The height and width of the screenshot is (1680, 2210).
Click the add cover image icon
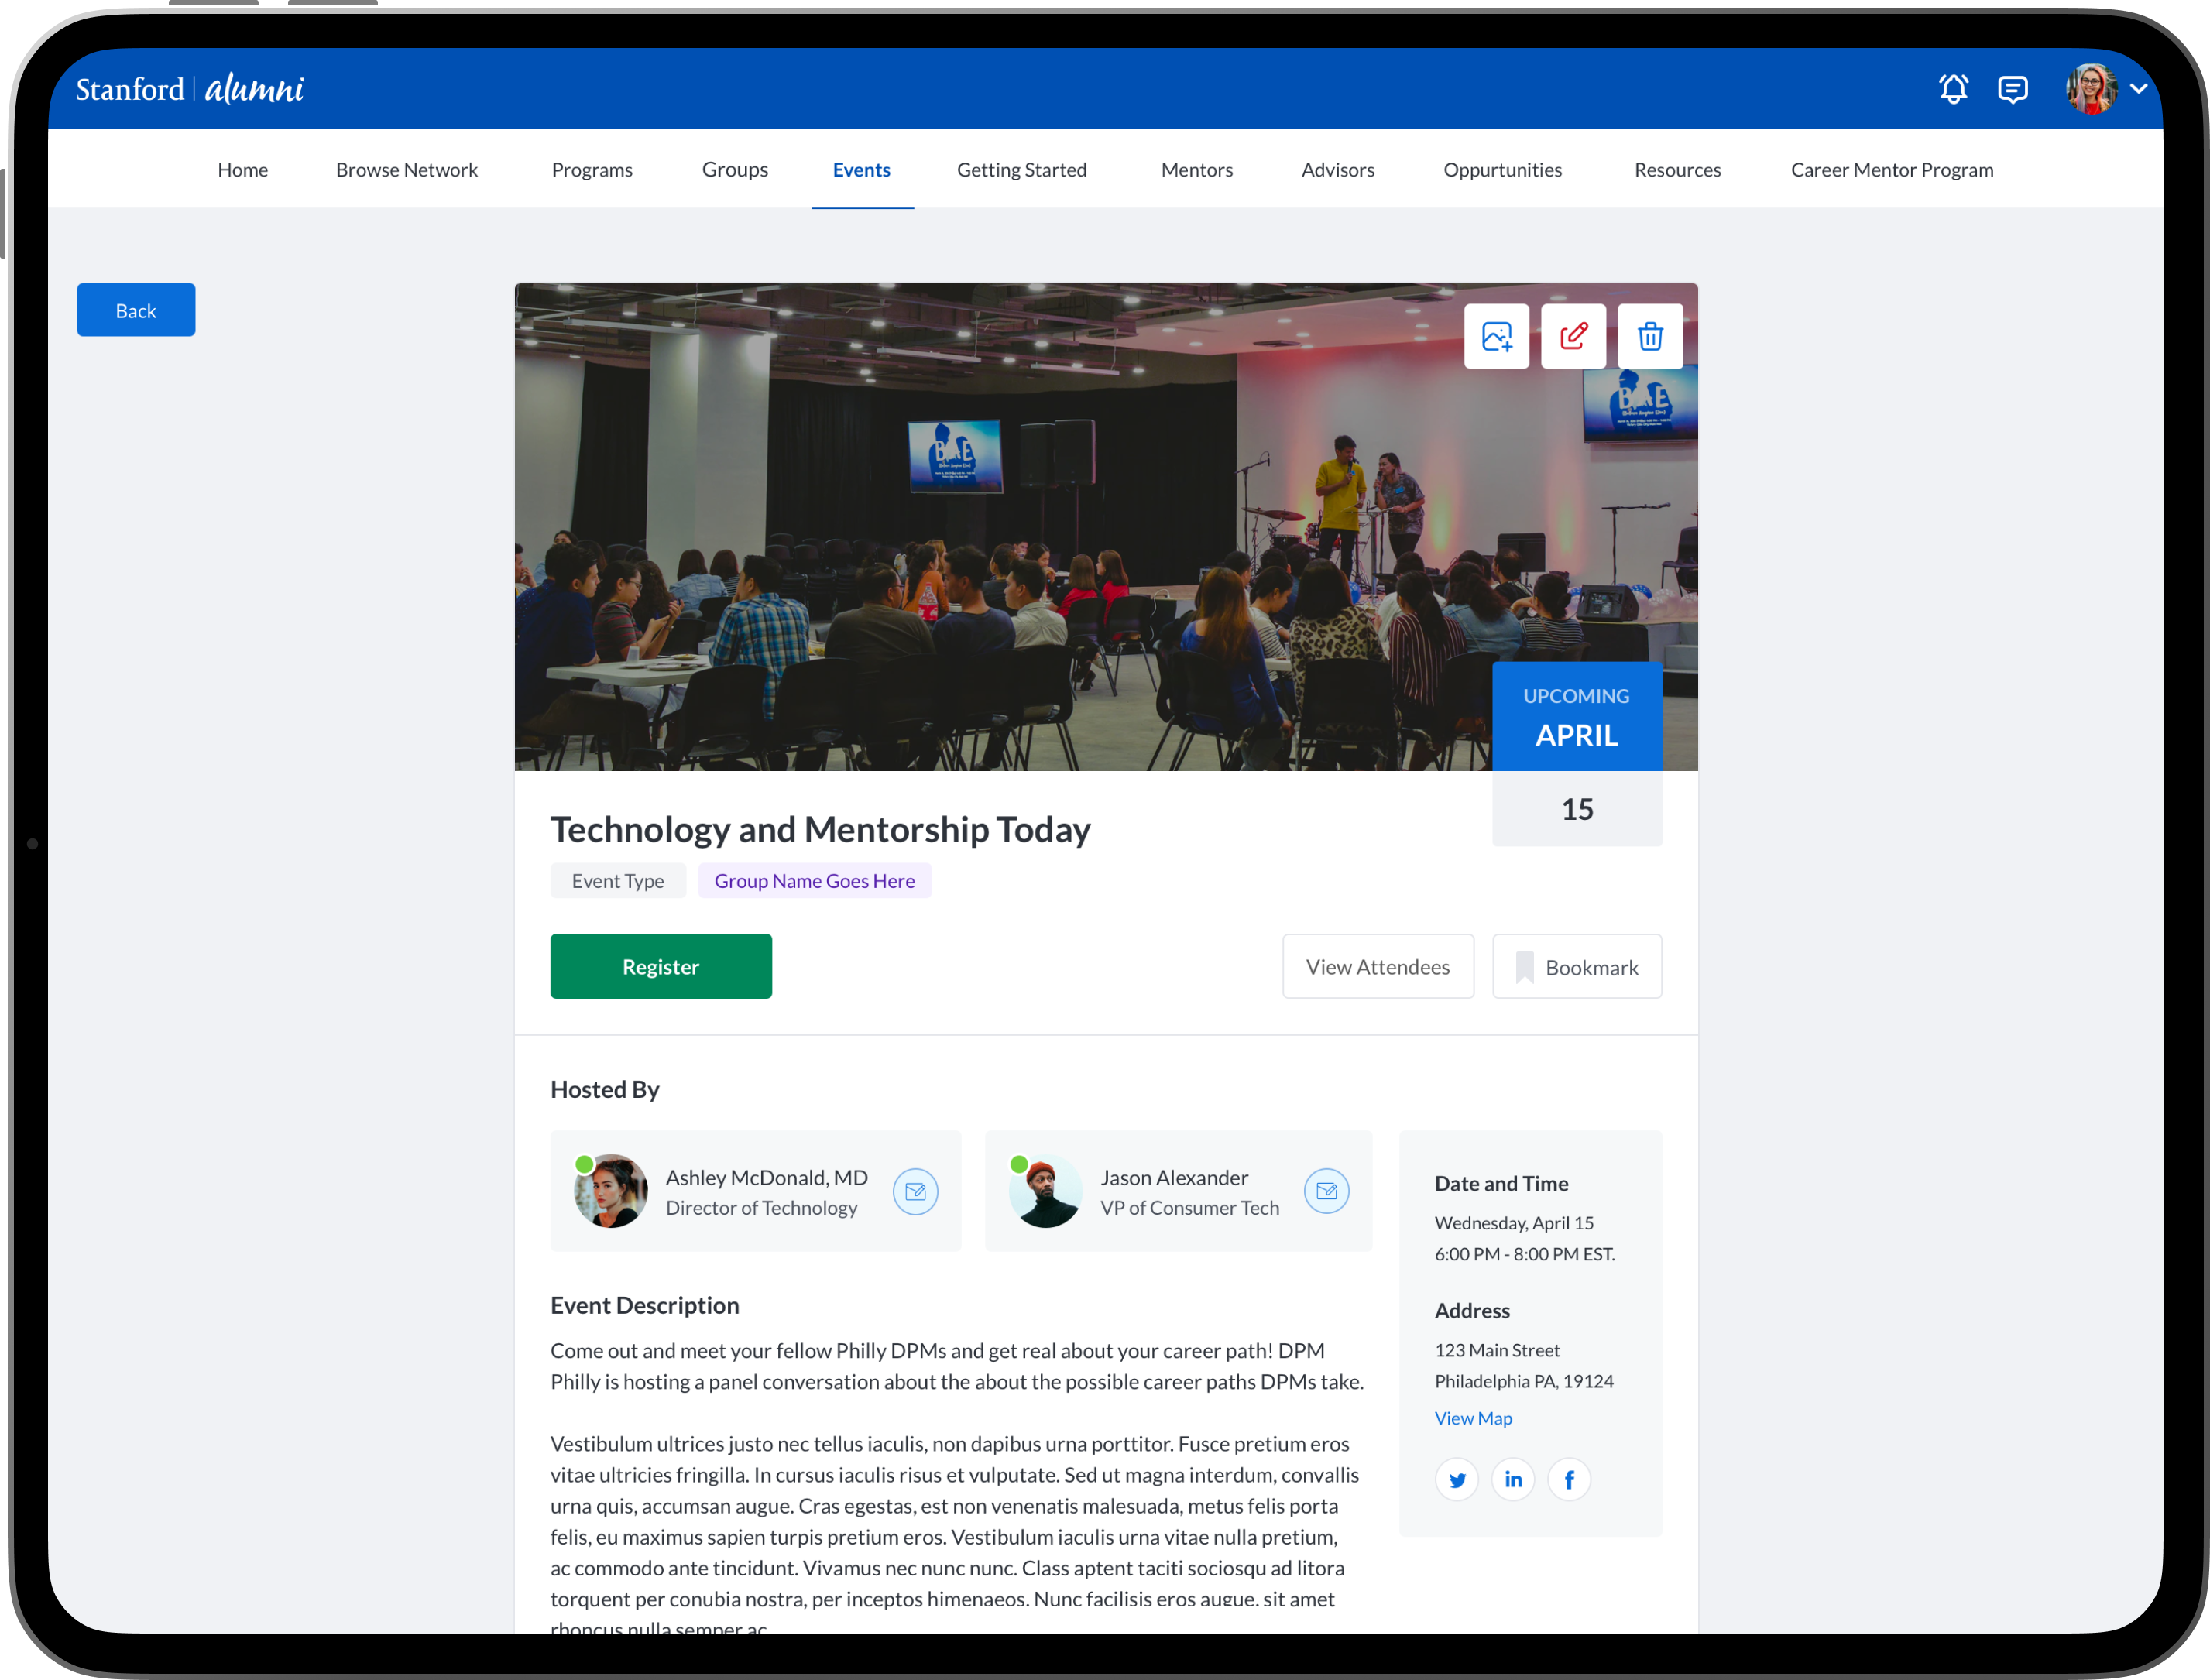coord(1496,336)
